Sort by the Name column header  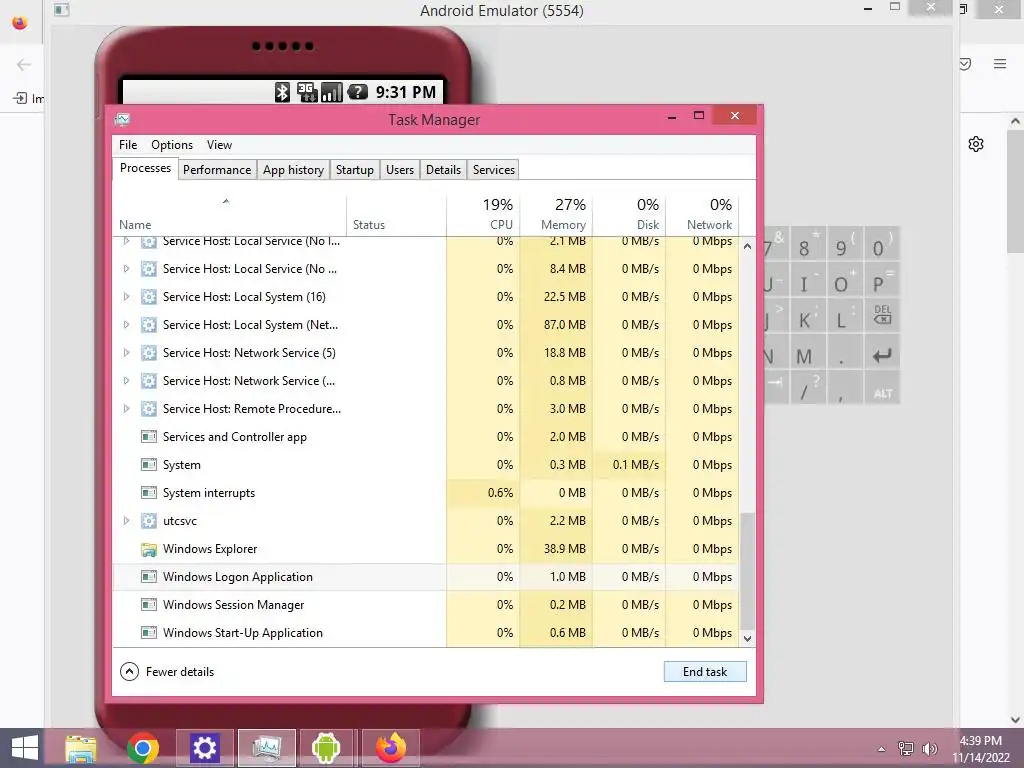click(x=229, y=215)
